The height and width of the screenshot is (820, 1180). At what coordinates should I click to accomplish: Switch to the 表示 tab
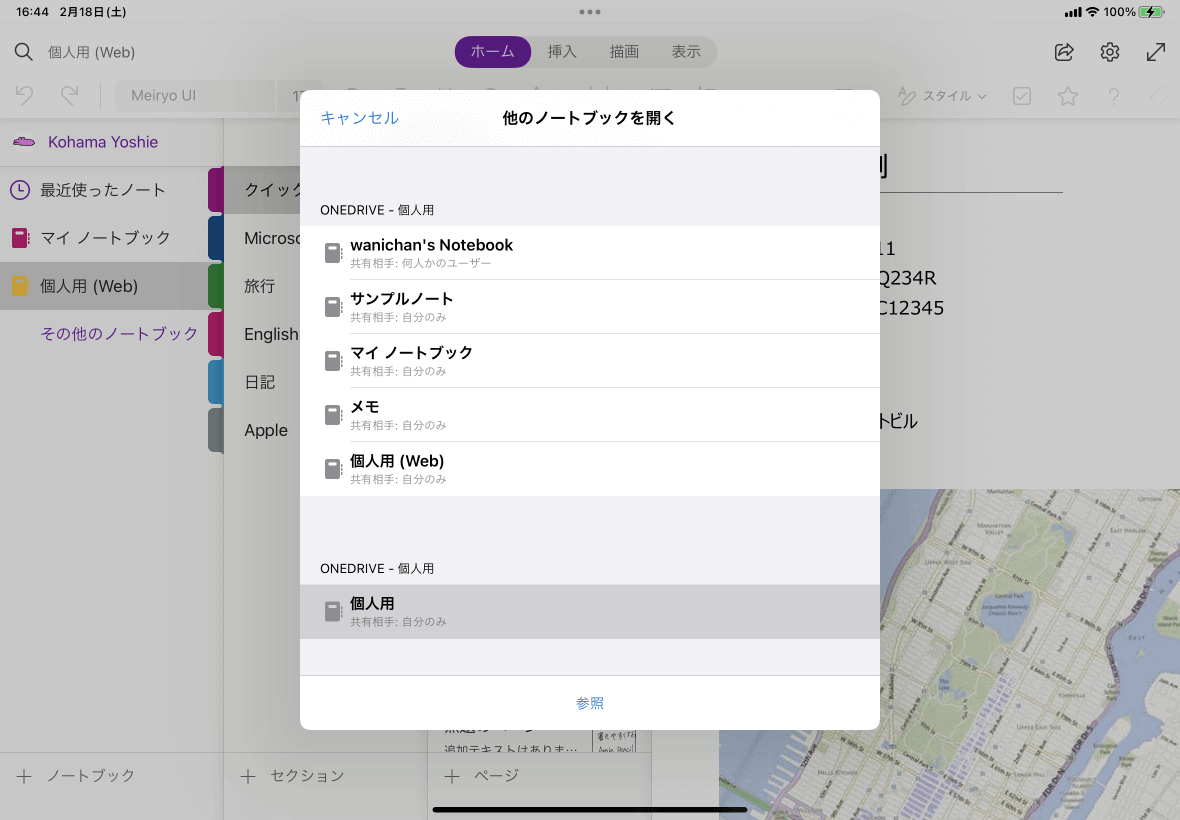686,52
